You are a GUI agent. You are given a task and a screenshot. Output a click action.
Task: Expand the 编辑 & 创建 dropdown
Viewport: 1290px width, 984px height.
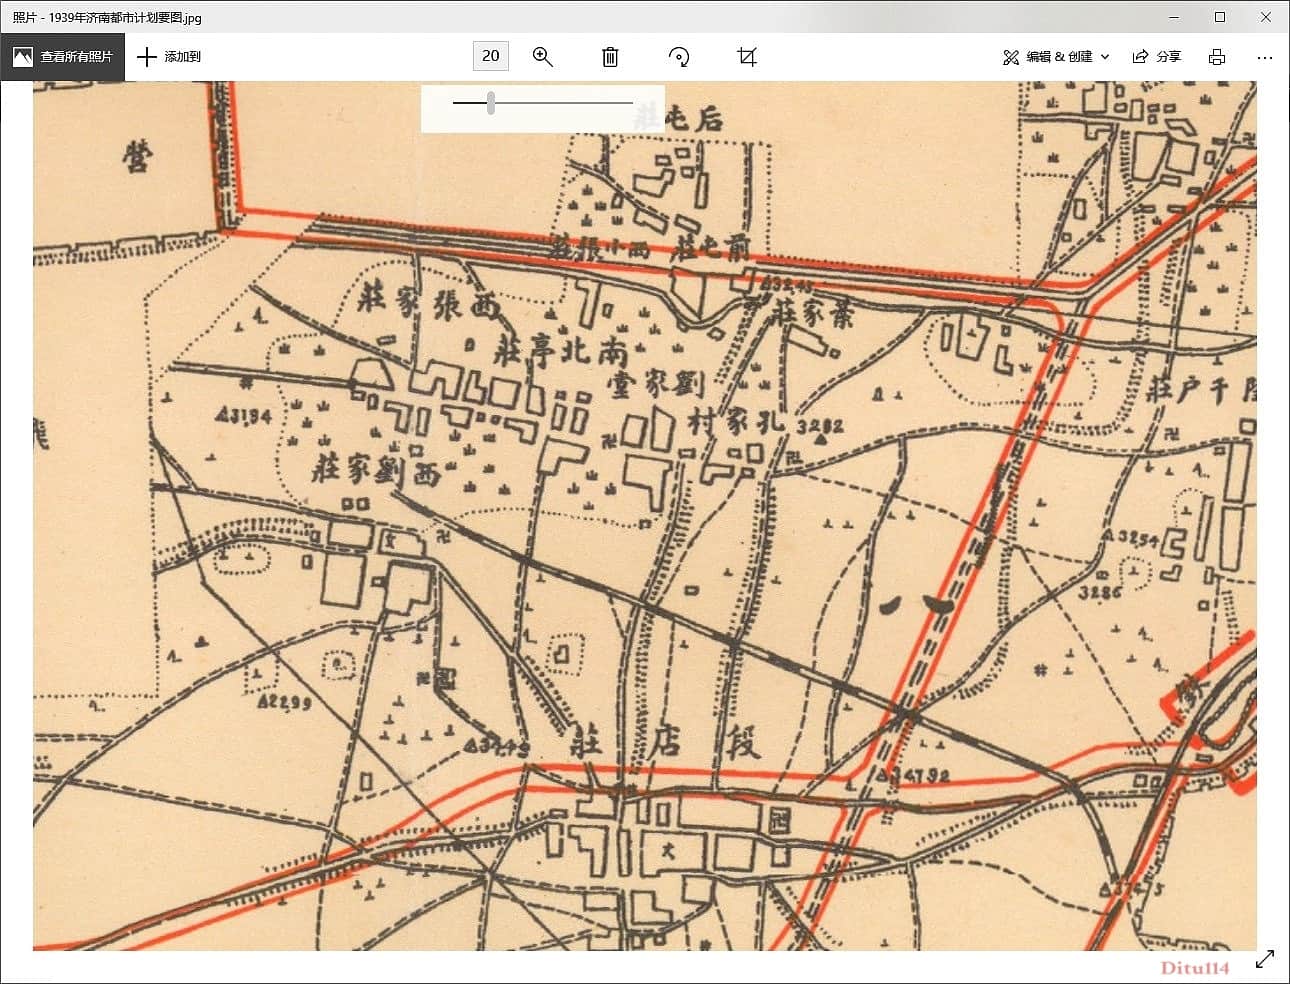click(1057, 57)
